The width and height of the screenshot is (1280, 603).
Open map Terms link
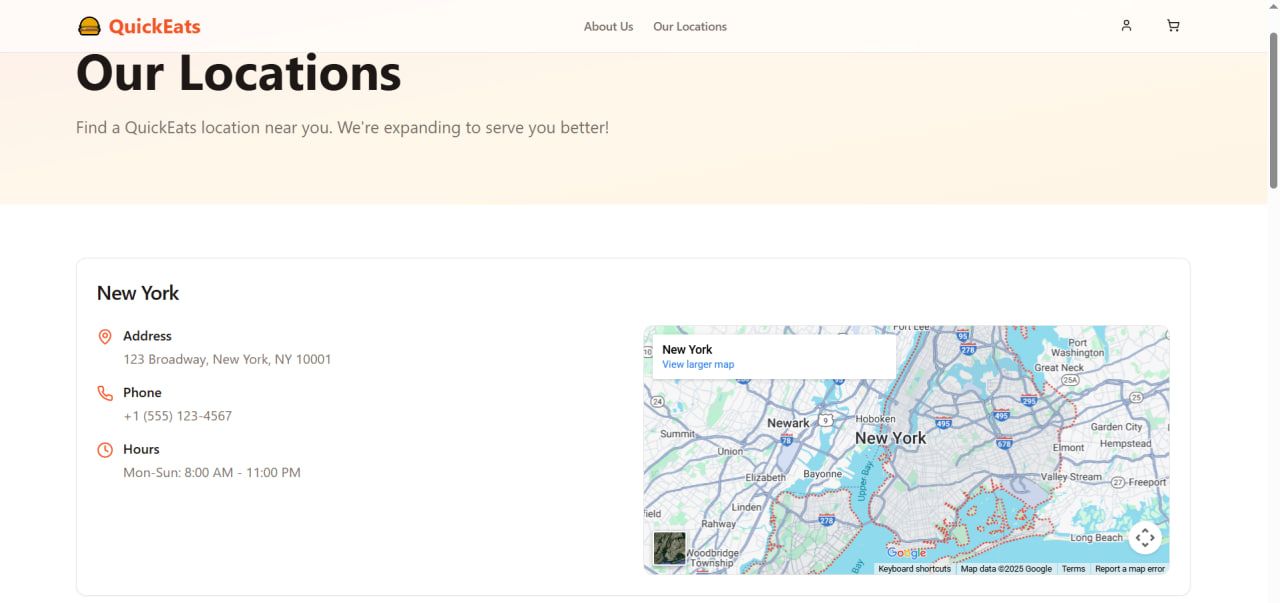(x=1073, y=569)
